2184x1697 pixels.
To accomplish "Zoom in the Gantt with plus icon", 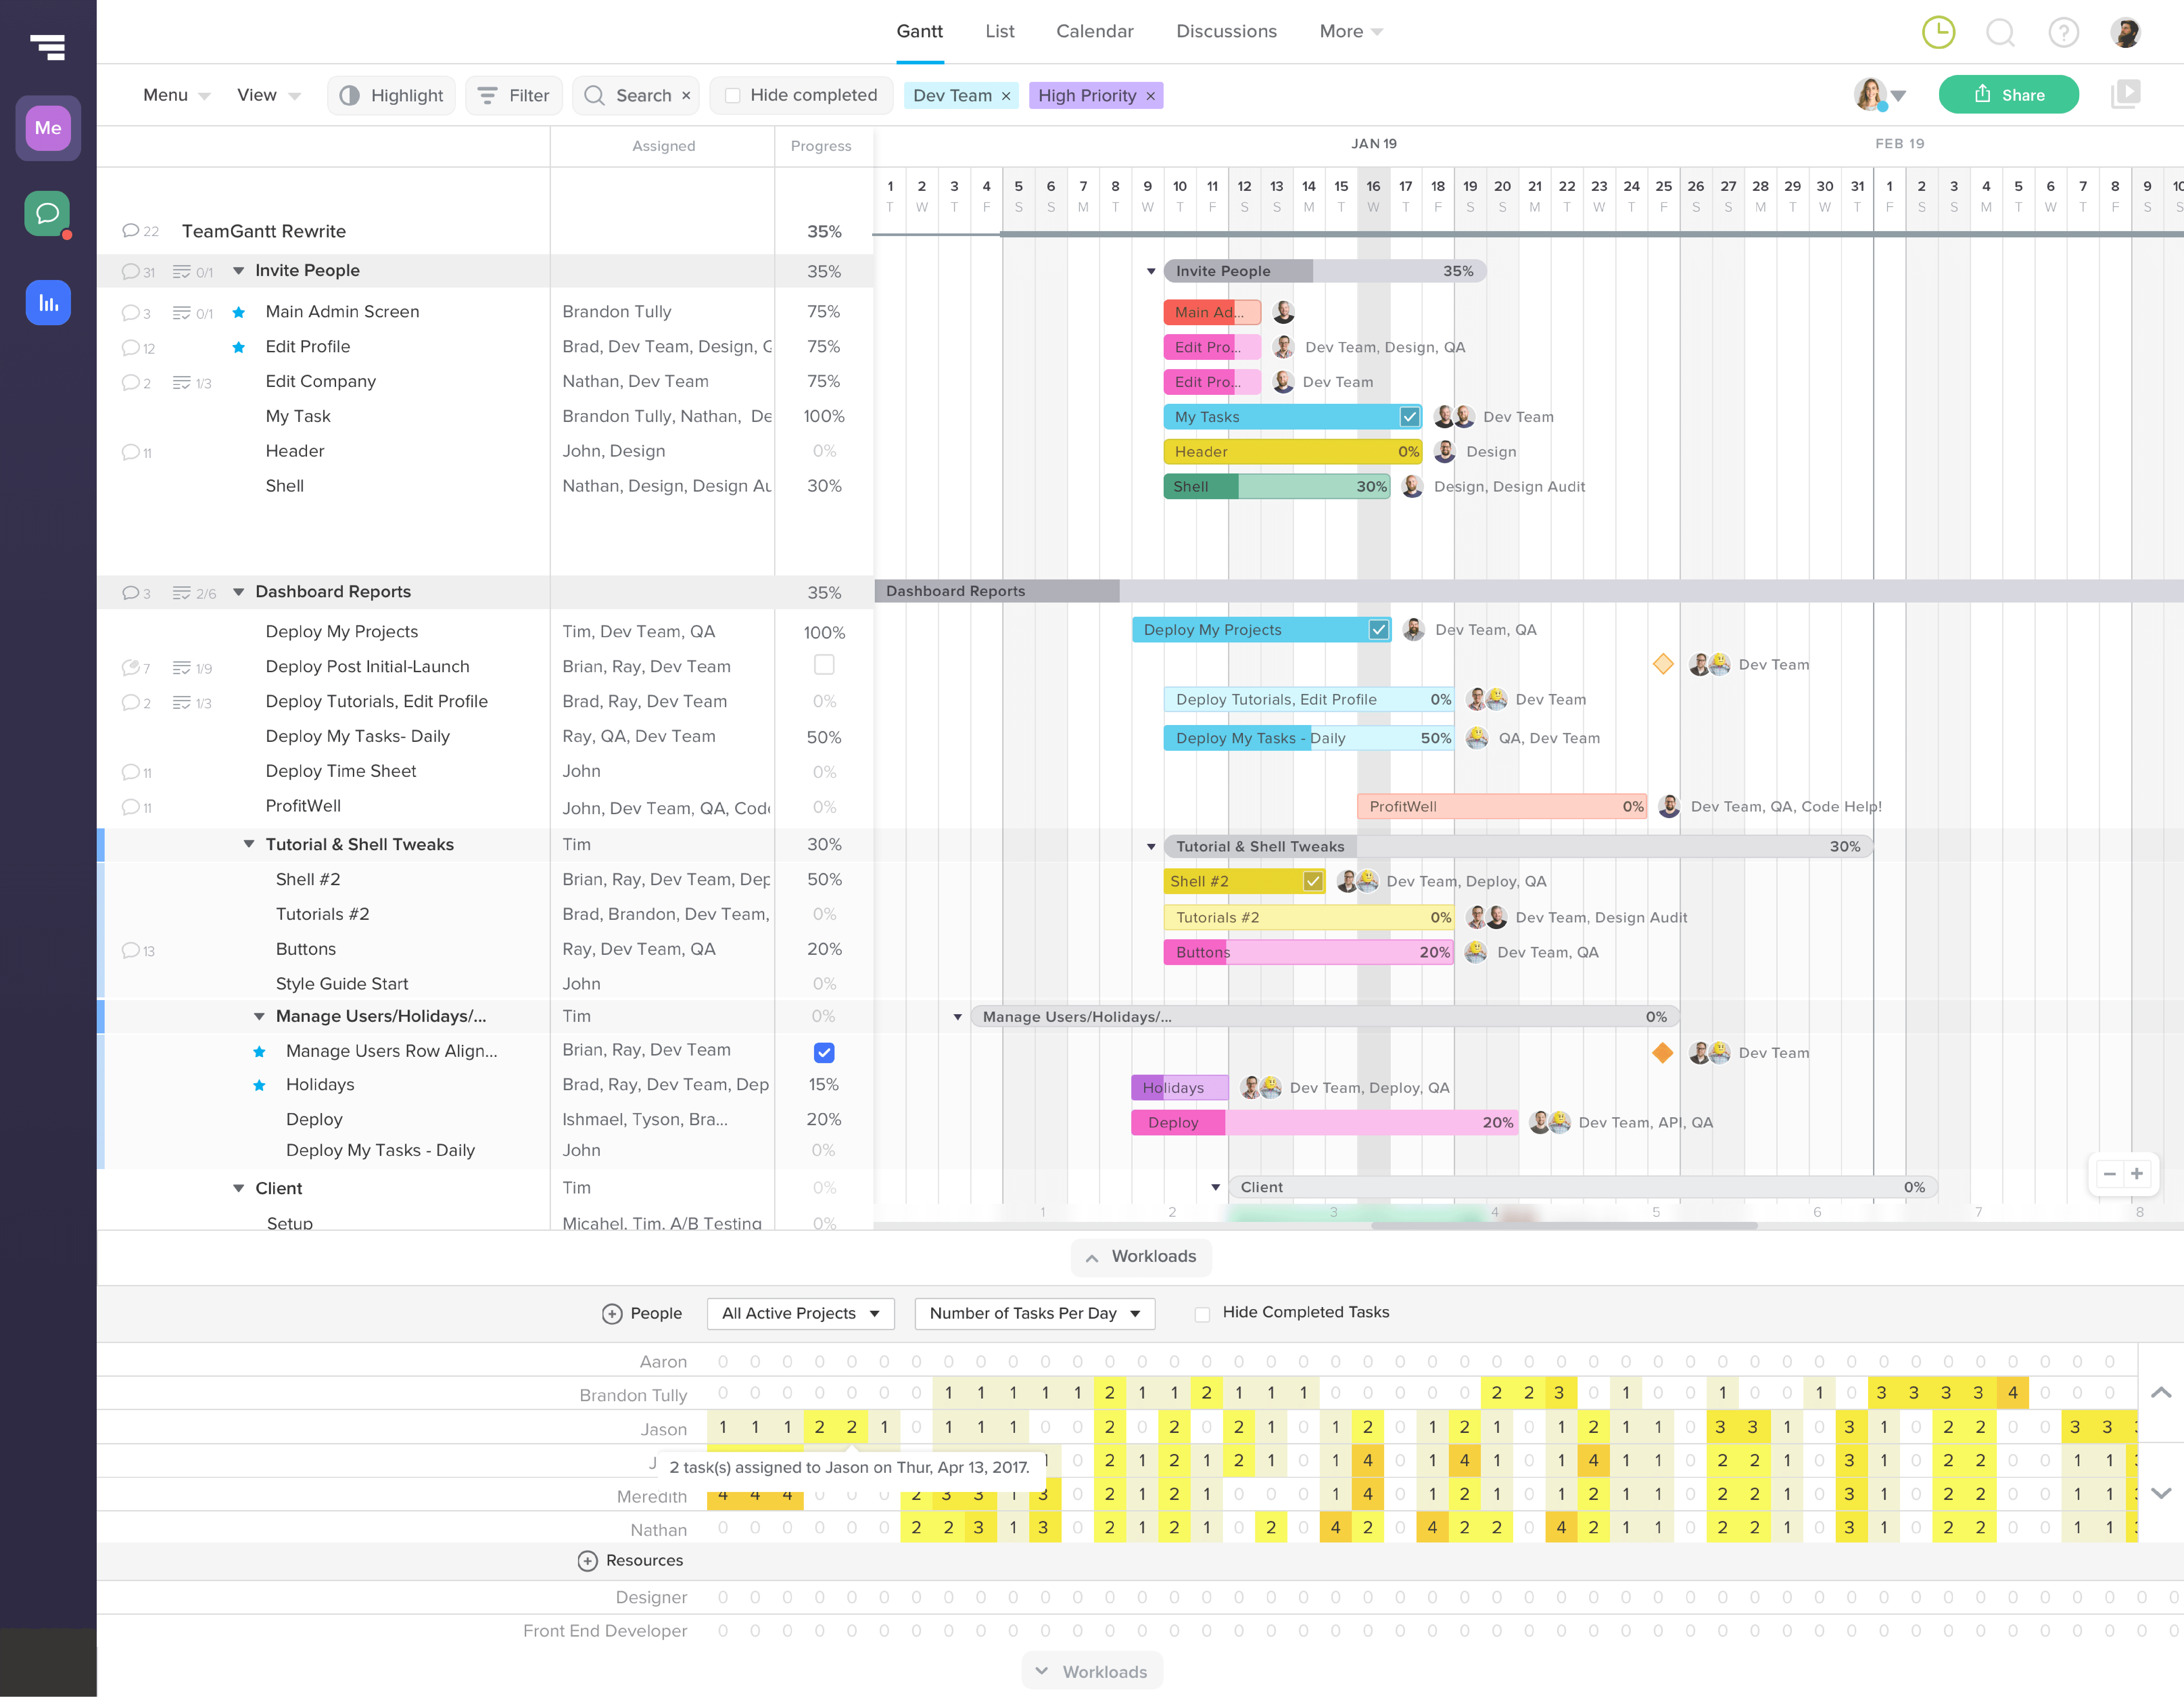I will [2137, 1174].
